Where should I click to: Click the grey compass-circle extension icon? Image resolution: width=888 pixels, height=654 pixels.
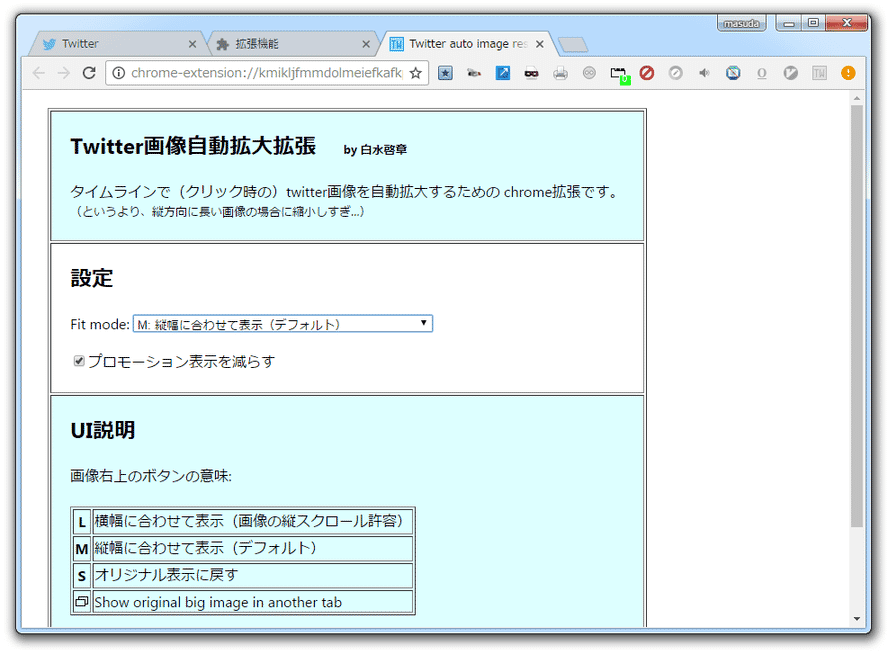coord(675,72)
